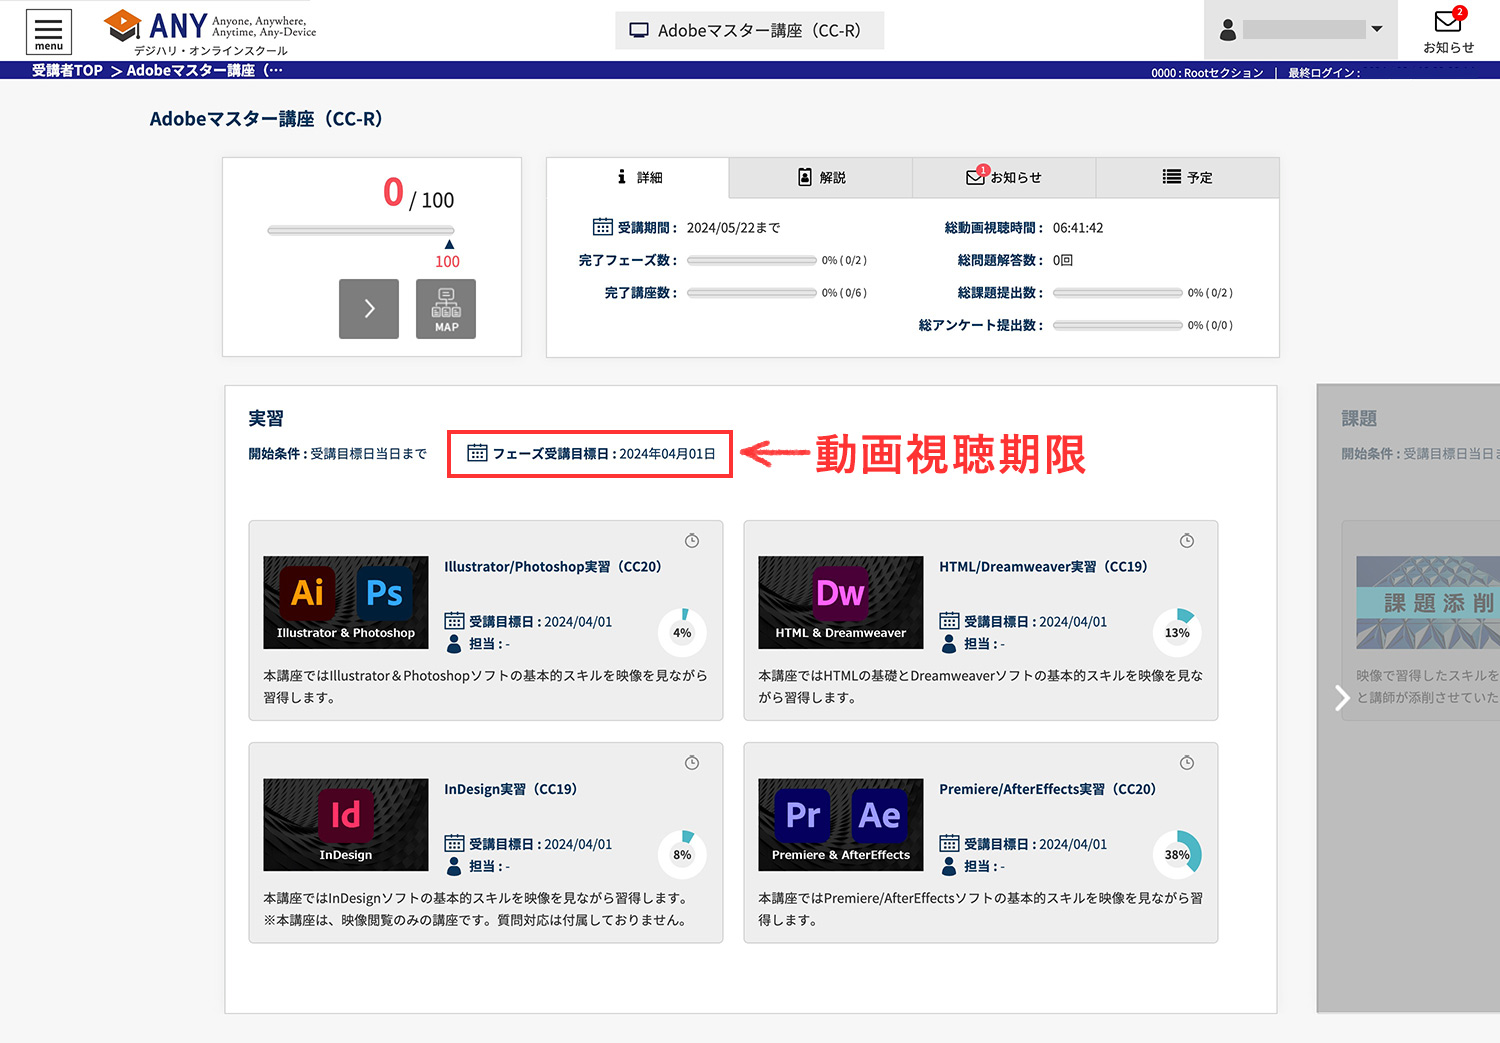Click the document icon on 解説 tab
This screenshot has width=1500, height=1043.
[805, 177]
